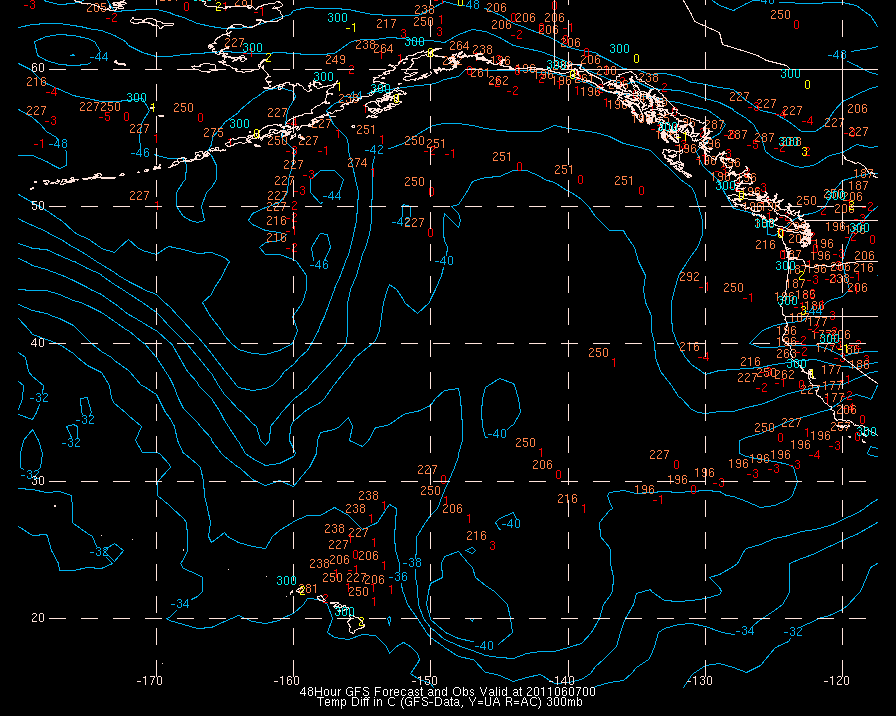Click the 292 observation value
896x716 pixels.
[689, 277]
